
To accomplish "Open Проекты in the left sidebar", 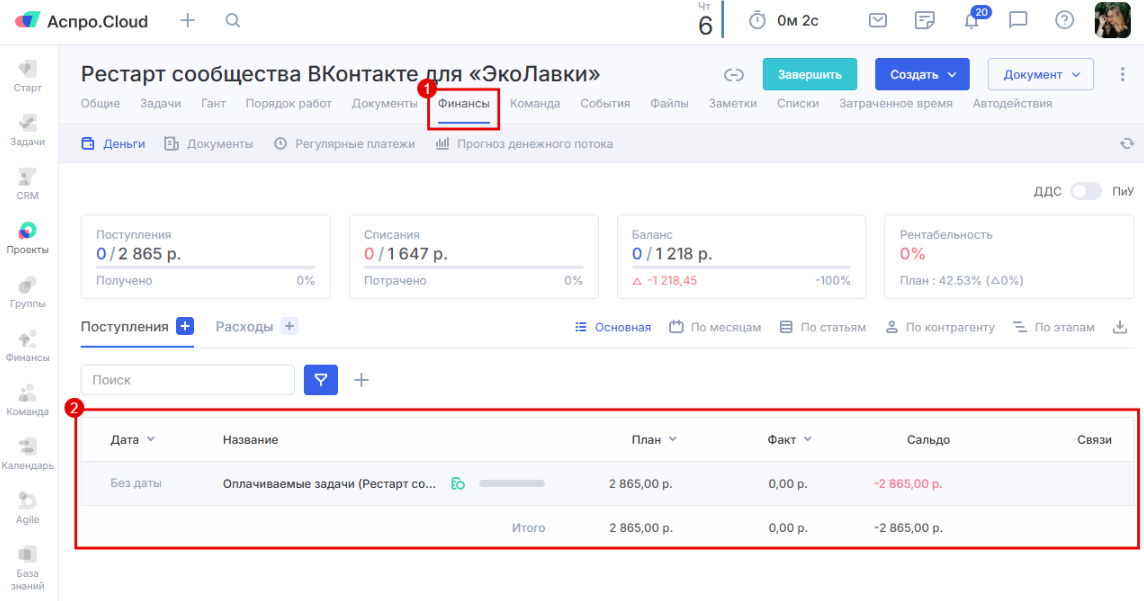I will [28, 238].
